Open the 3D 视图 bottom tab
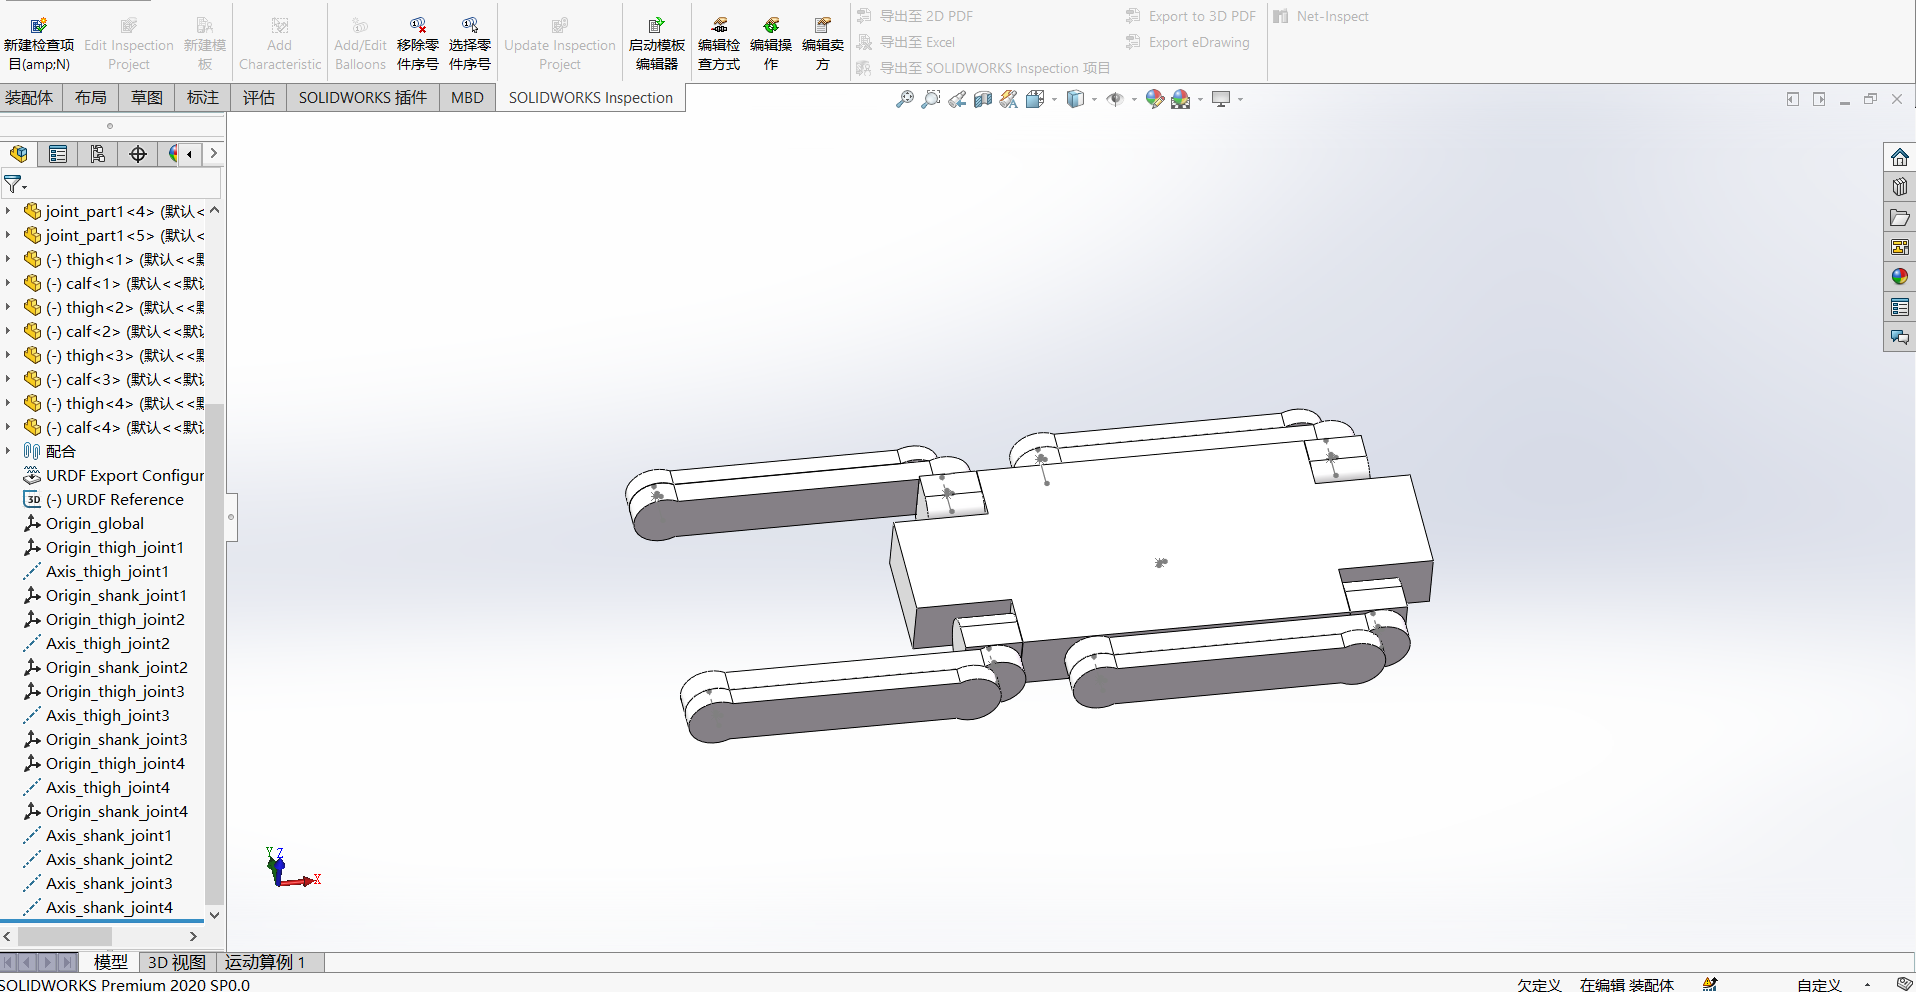 coord(177,962)
